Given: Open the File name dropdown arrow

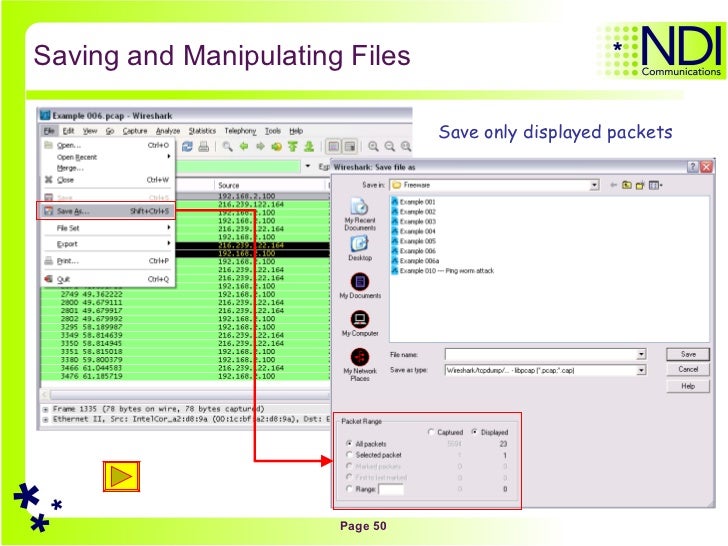Looking at the screenshot, I should tap(641, 355).
